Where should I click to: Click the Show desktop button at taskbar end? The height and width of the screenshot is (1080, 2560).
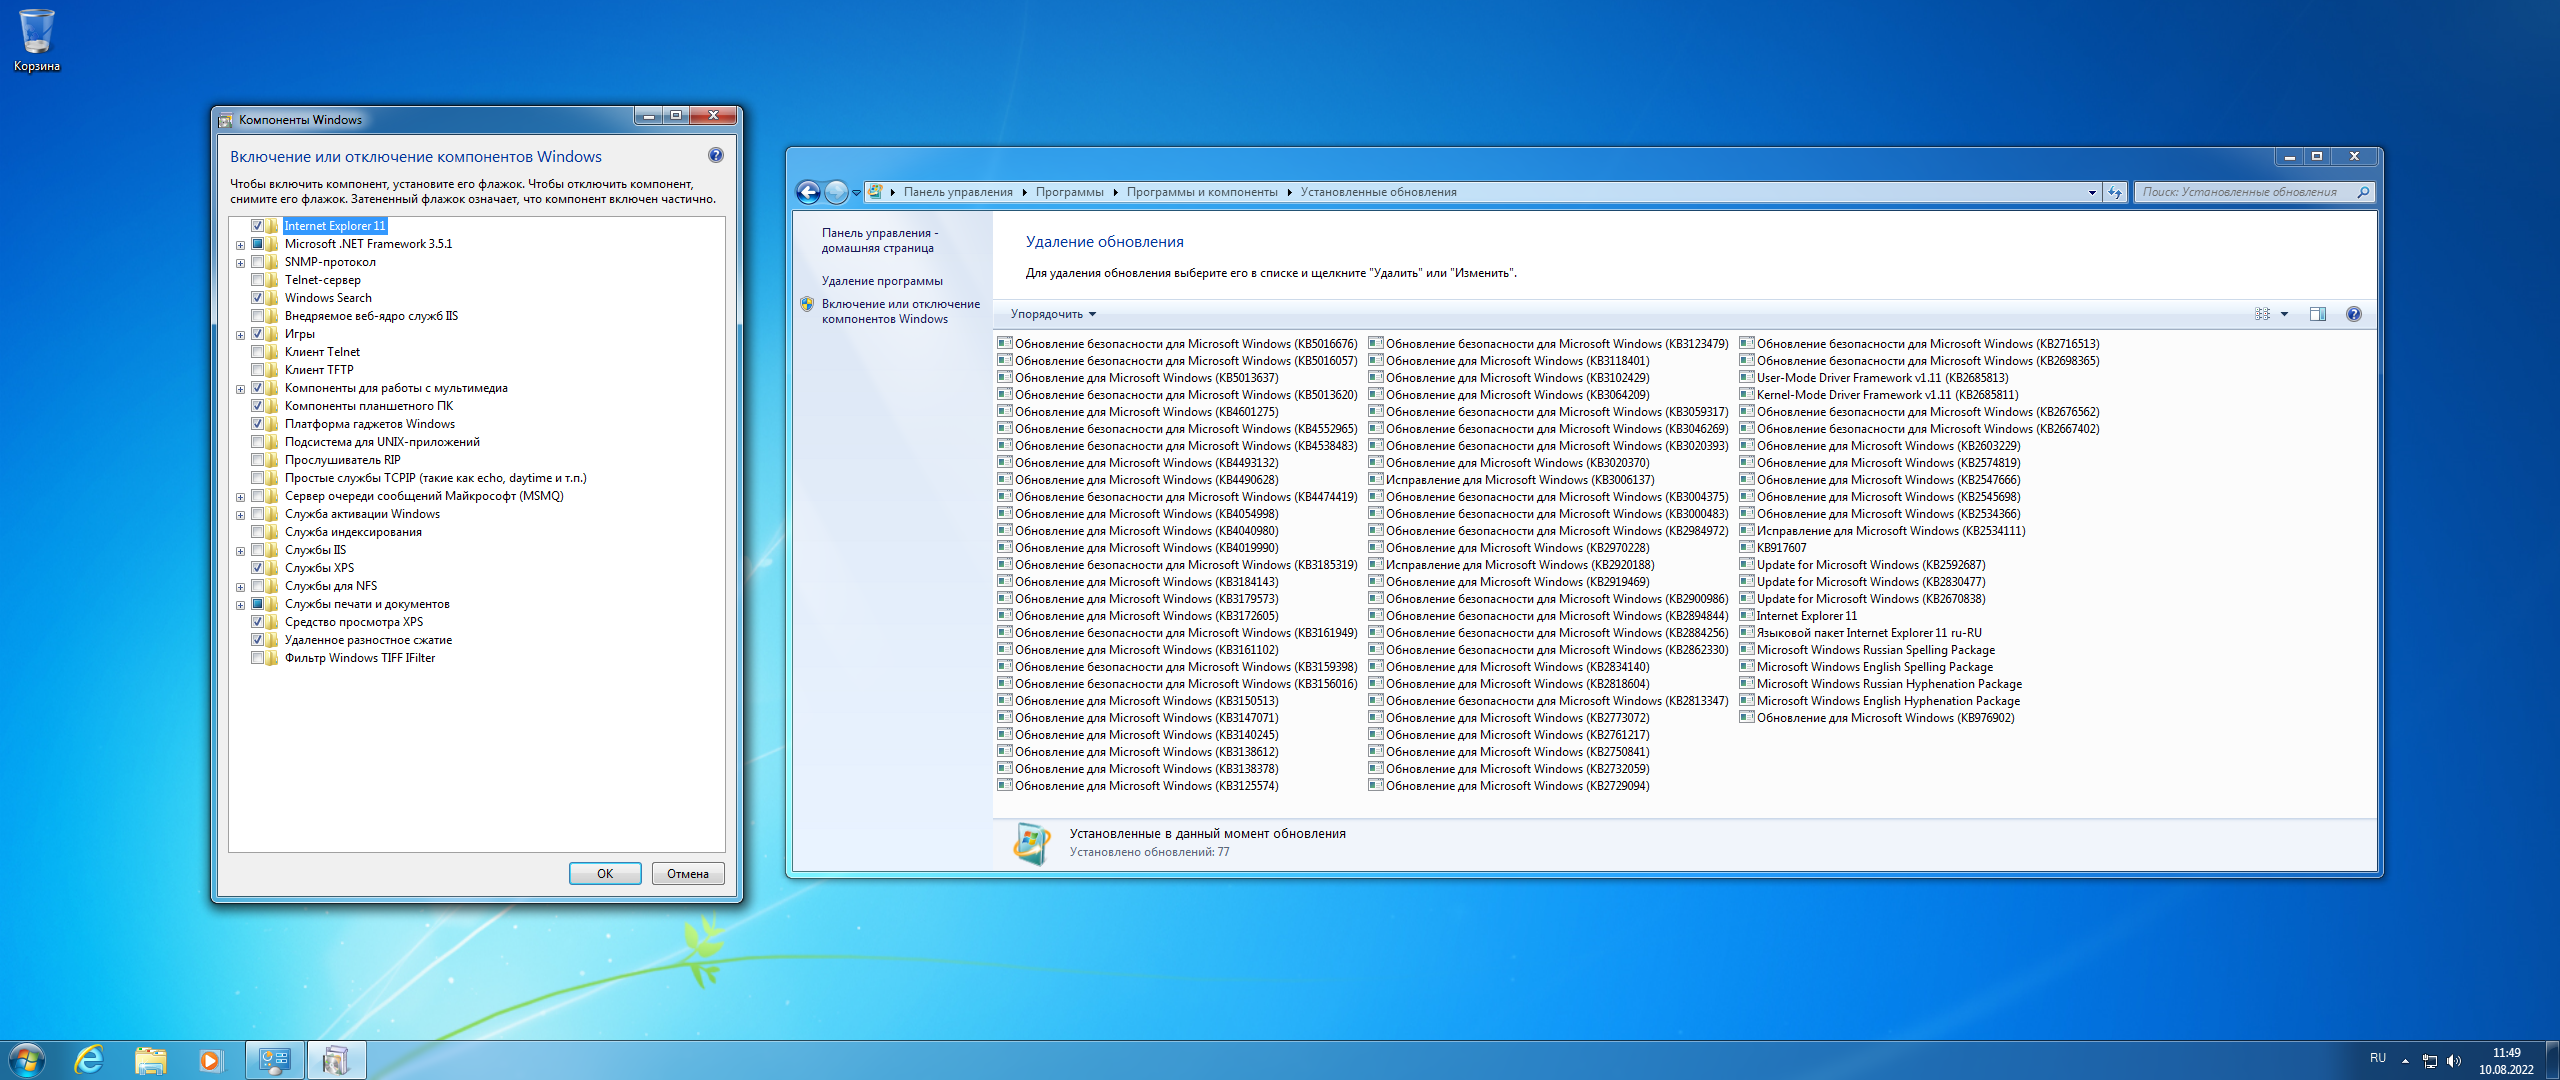(x=2552, y=1060)
